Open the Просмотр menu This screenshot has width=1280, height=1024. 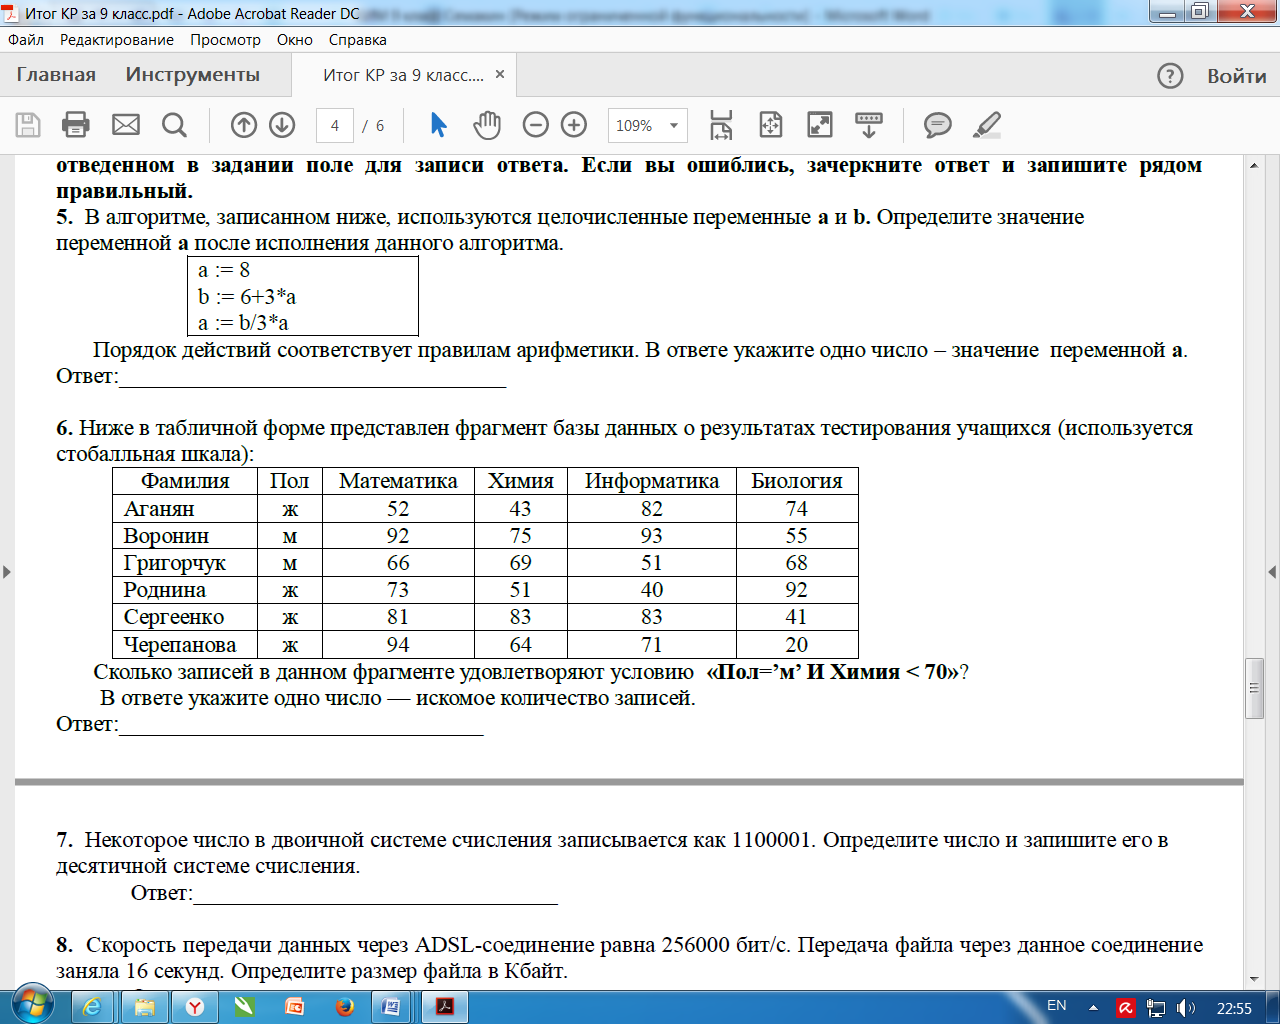click(225, 40)
